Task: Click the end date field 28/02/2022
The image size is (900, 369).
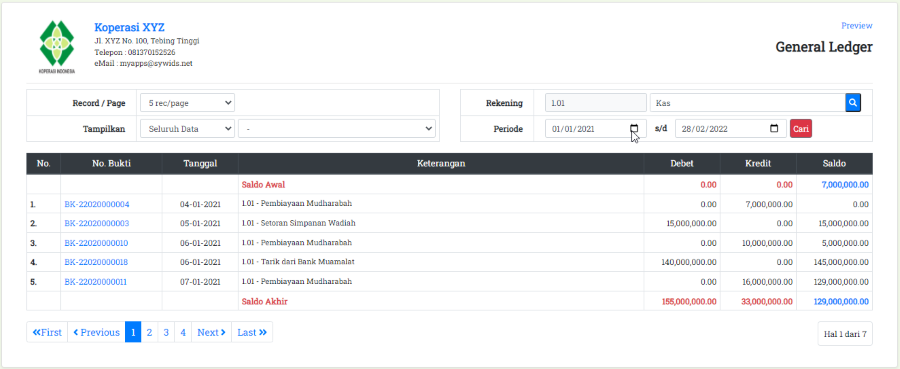Action: pyautogui.click(x=731, y=129)
